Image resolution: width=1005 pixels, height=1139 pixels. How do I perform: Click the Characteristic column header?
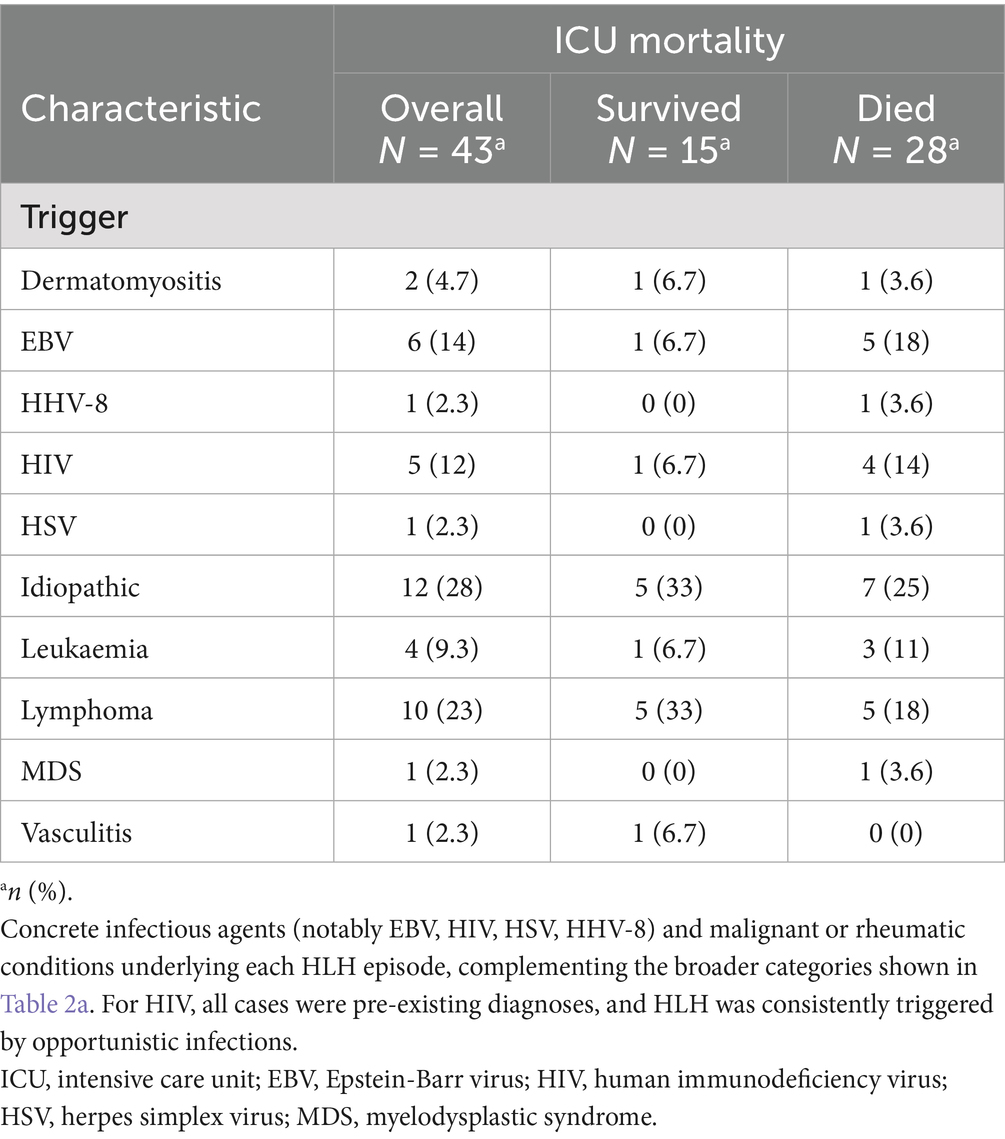point(141,107)
